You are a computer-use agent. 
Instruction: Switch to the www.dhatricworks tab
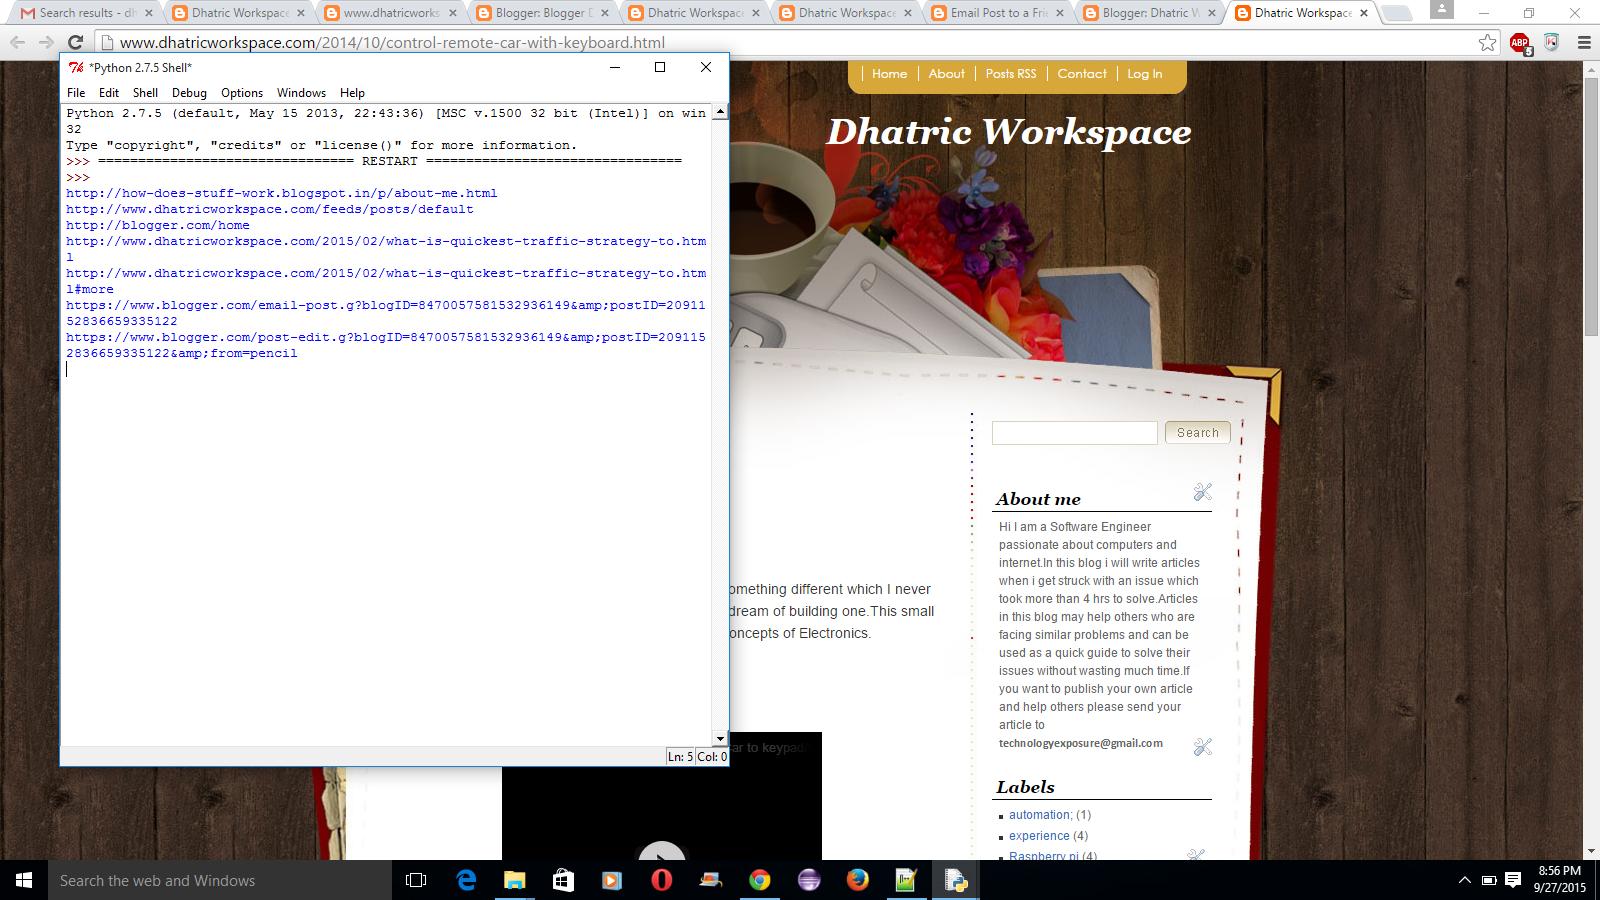tap(390, 13)
